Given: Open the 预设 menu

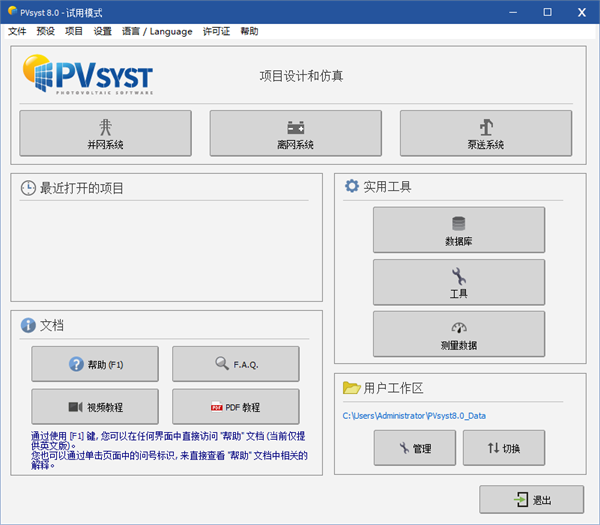Looking at the screenshot, I should [x=46, y=31].
